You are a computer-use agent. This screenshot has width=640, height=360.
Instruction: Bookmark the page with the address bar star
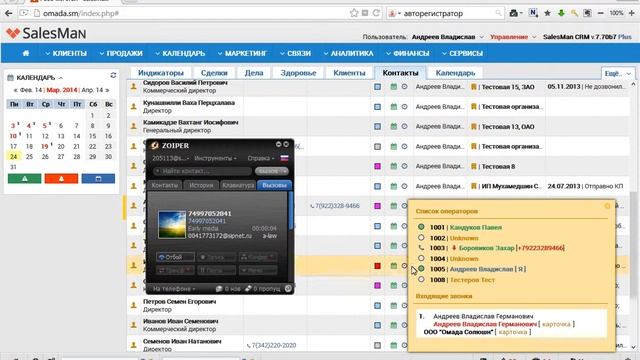click(353, 13)
